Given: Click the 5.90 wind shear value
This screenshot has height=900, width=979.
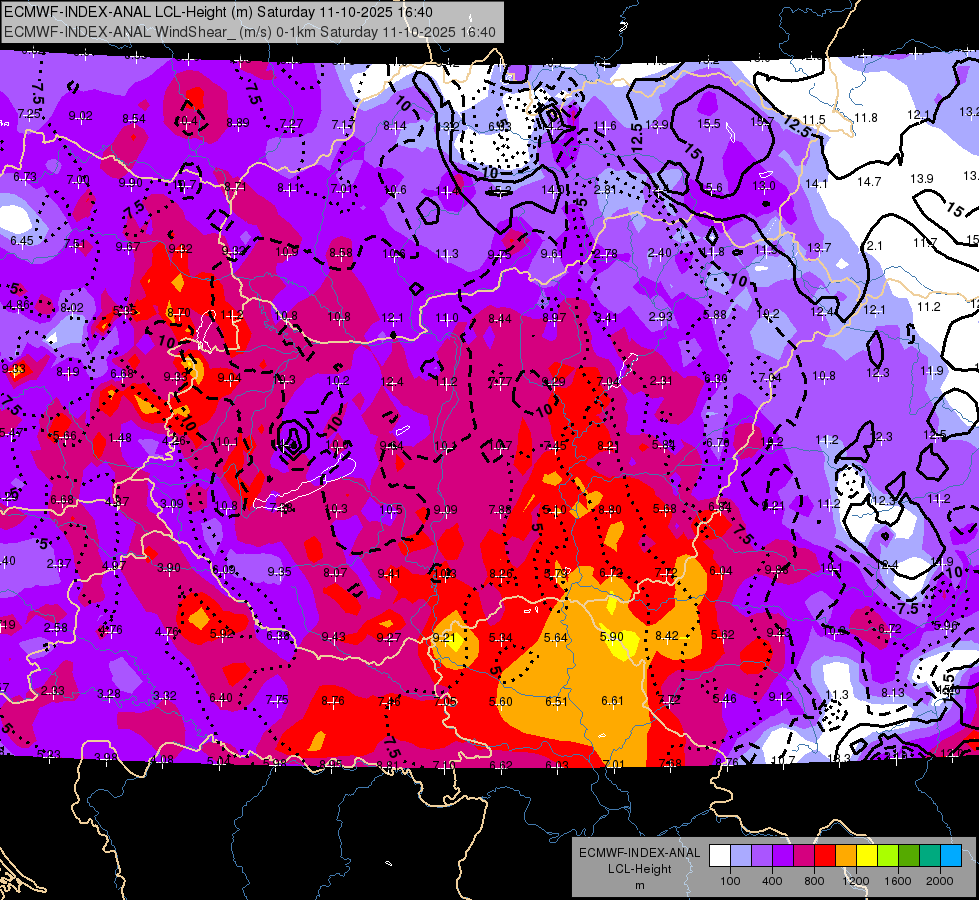Looking at the screenshot, I should click(x=611, y=636).
